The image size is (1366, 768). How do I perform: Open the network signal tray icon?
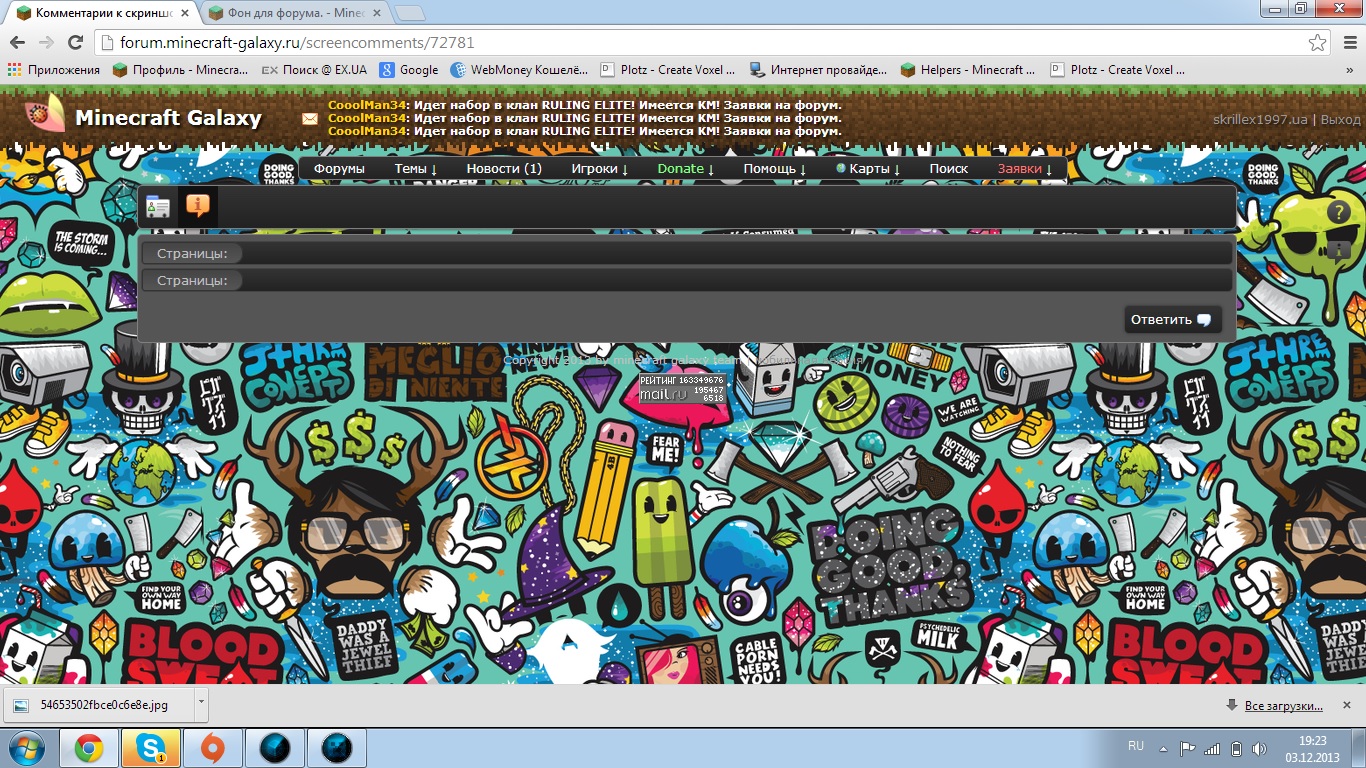1212,748
